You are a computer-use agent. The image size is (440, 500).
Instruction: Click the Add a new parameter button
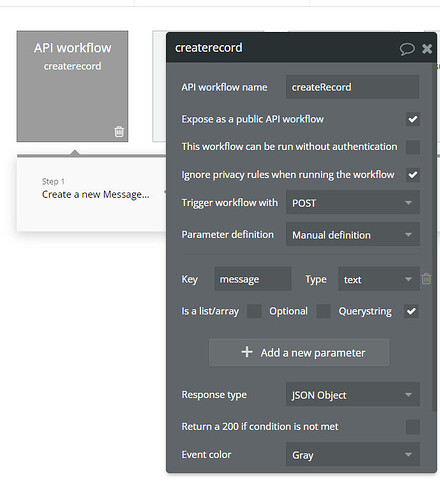click(299, 352)
